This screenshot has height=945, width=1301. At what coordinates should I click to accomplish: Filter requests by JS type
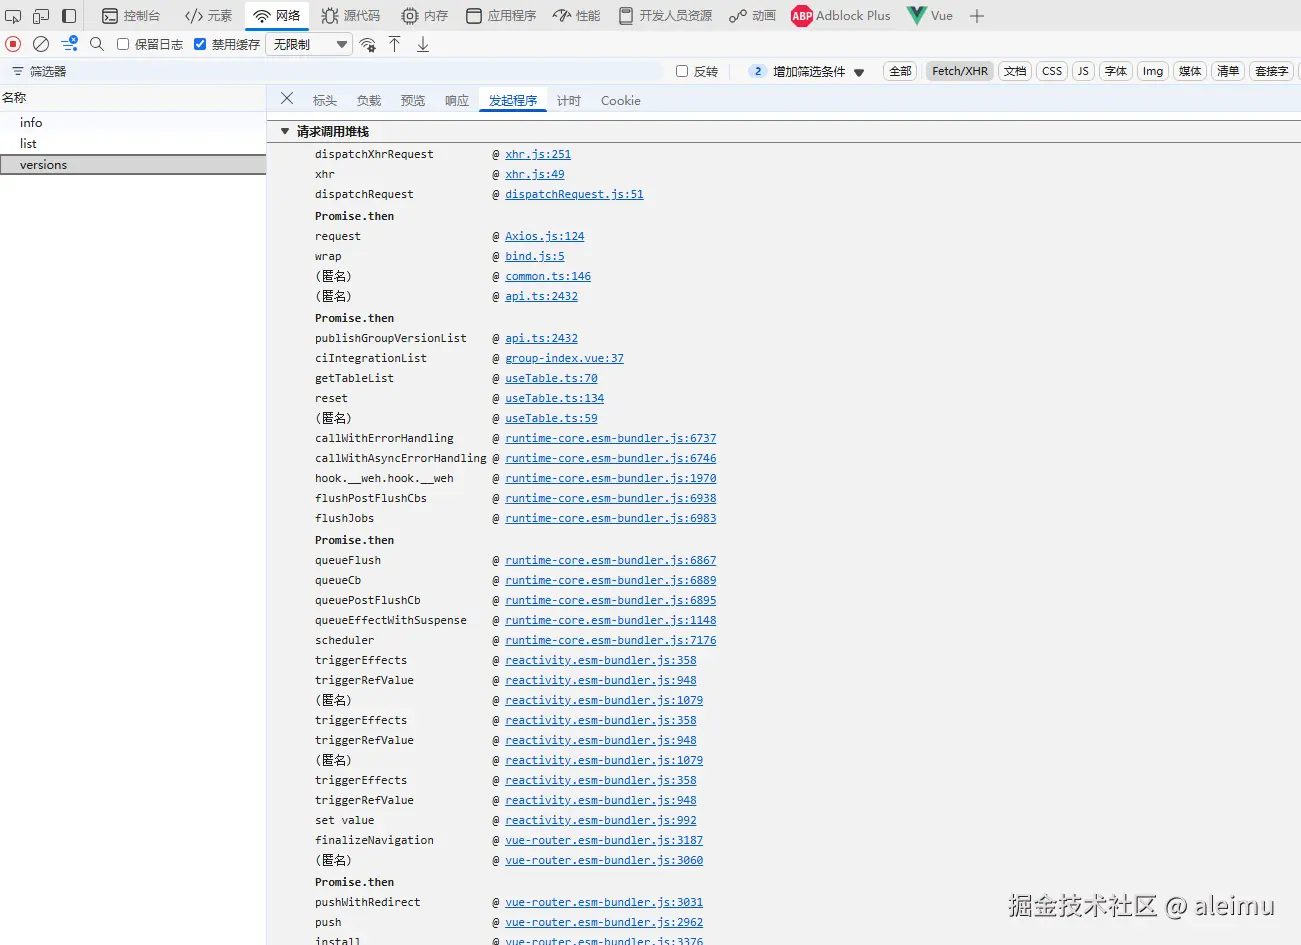pos(1083,71)
